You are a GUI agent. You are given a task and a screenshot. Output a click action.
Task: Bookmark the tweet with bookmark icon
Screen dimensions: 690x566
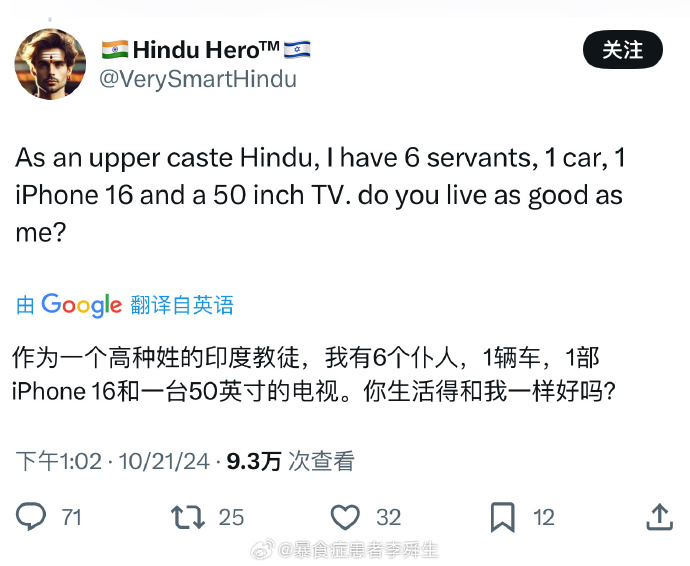pyautogui.click(x=503, y=517)
